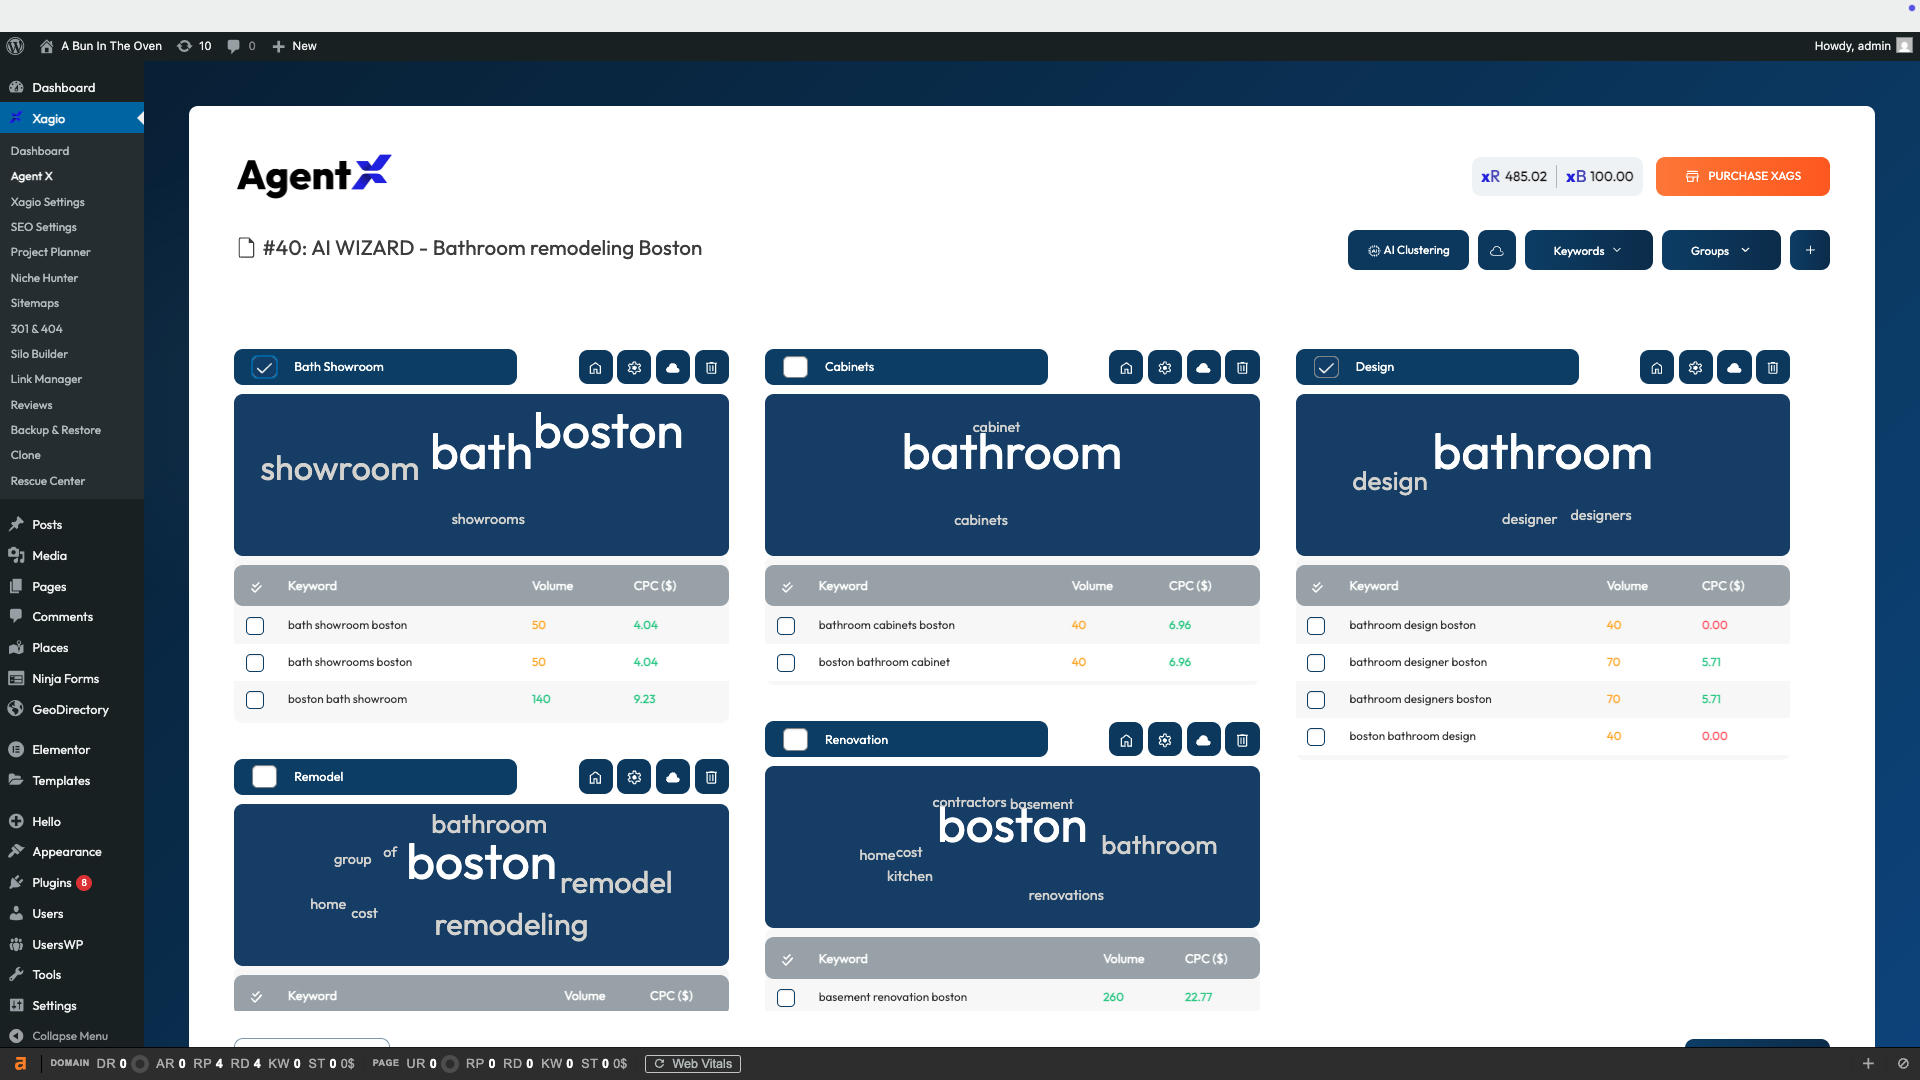Open the Keywords dropdown
Image resolution: width=1920 pixels, height=1080 pixels.
click(1588, 250)
